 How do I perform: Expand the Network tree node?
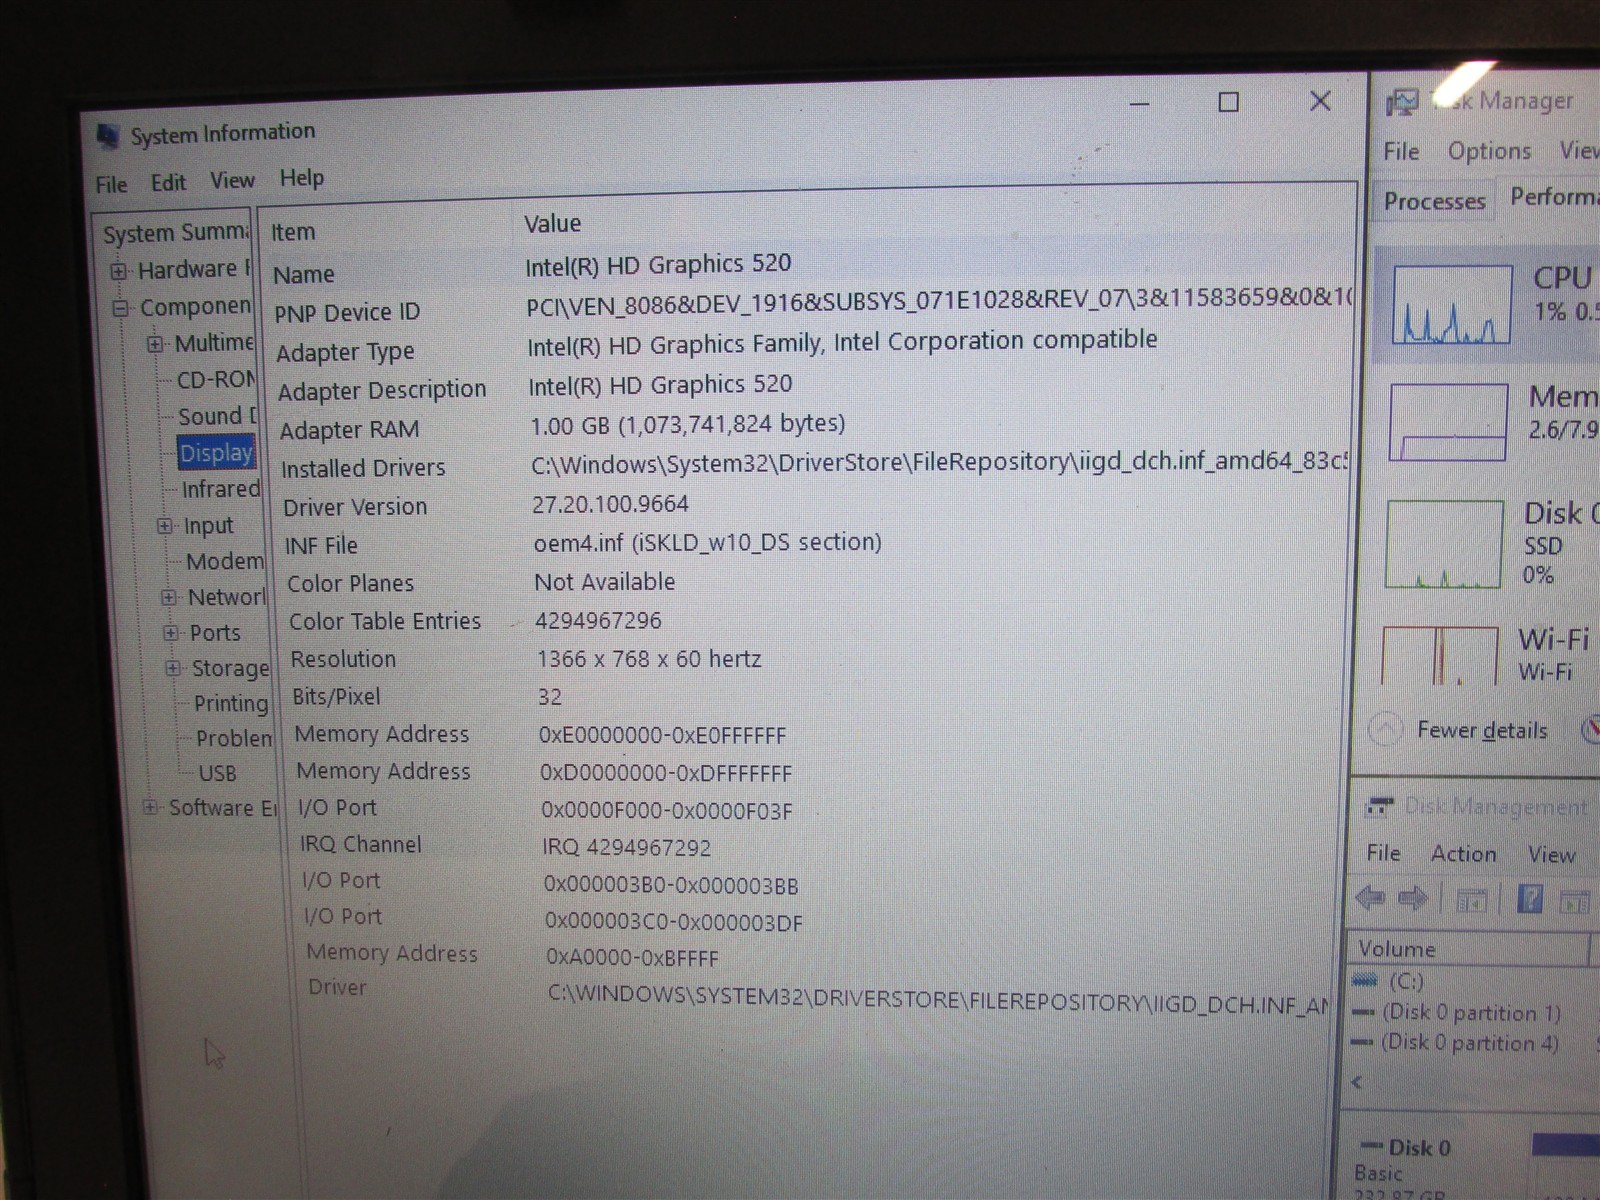tap(169, 598)
